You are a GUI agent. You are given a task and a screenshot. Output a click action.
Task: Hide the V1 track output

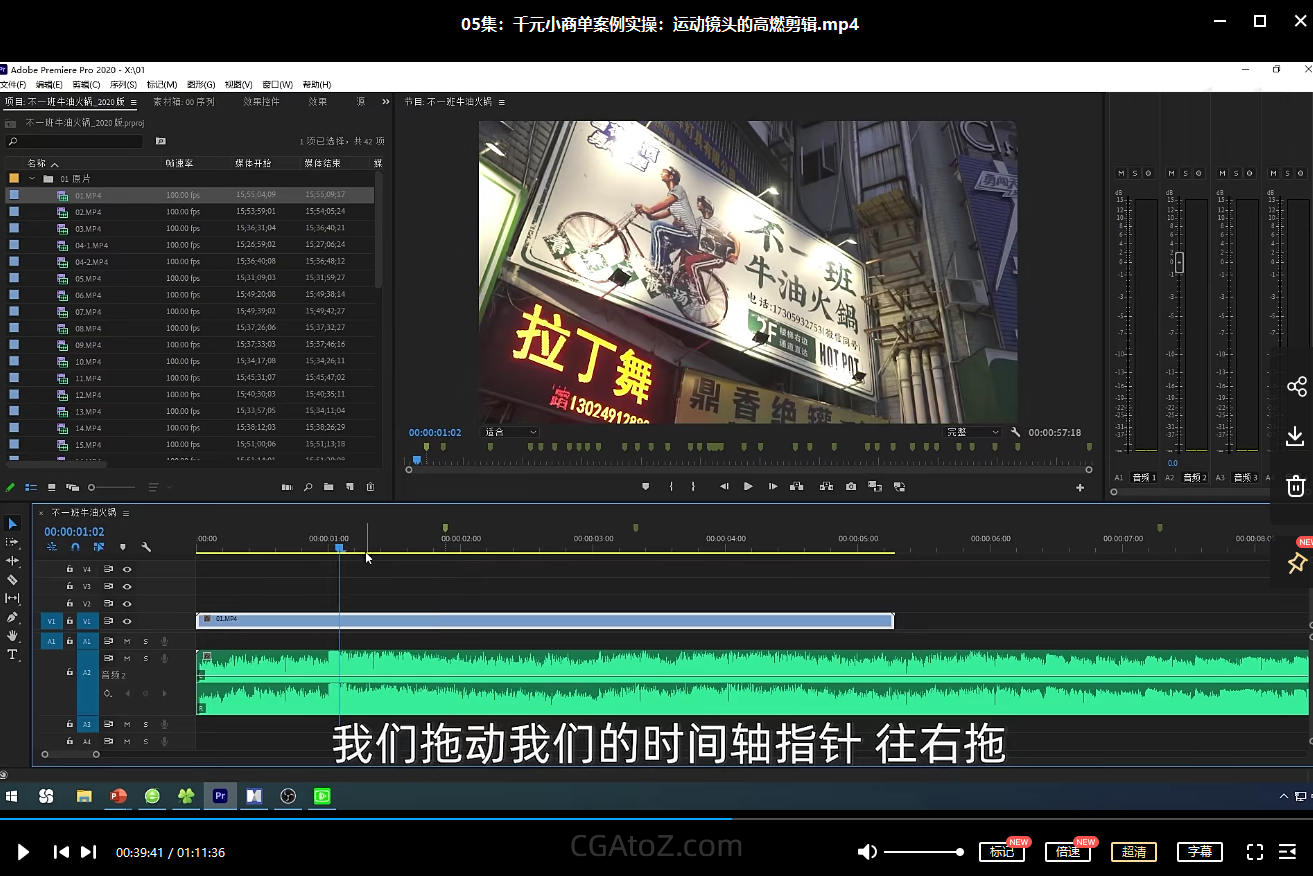[127, 621]
